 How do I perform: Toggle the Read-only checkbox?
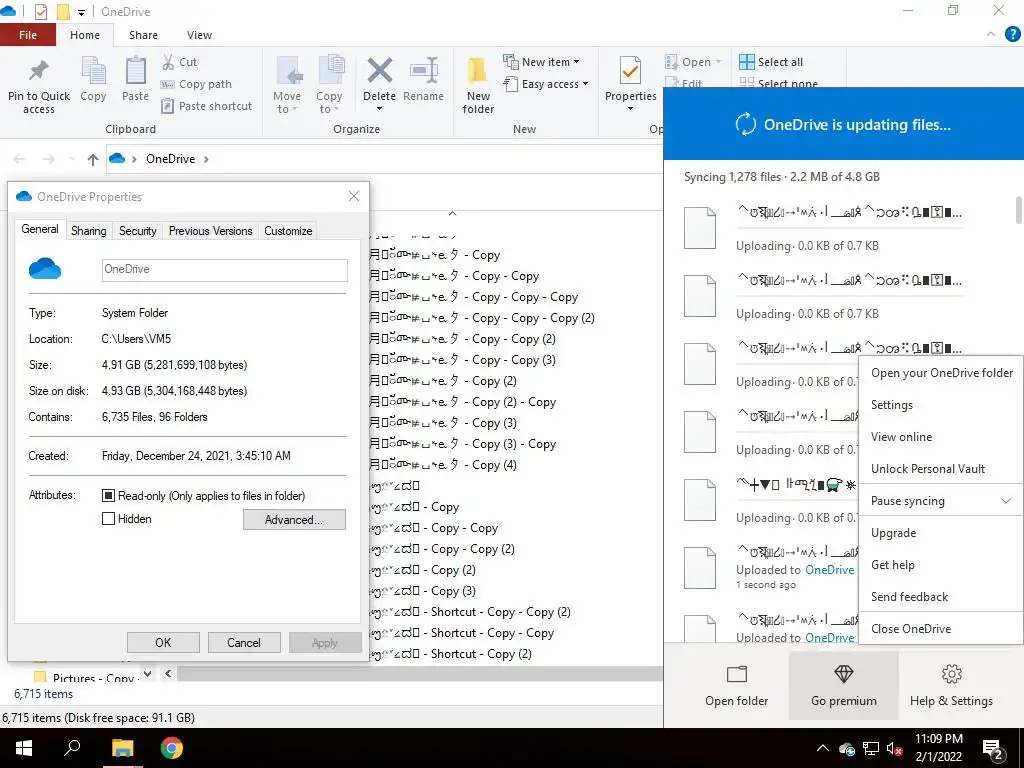pyautogui.click(x=108, y=496)
